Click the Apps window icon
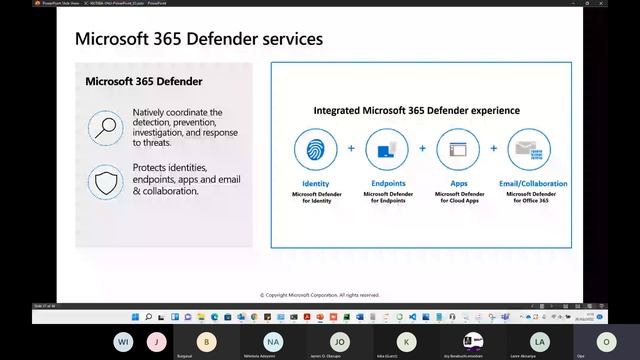This screenshot has width=640, height=360. point(458,149)
